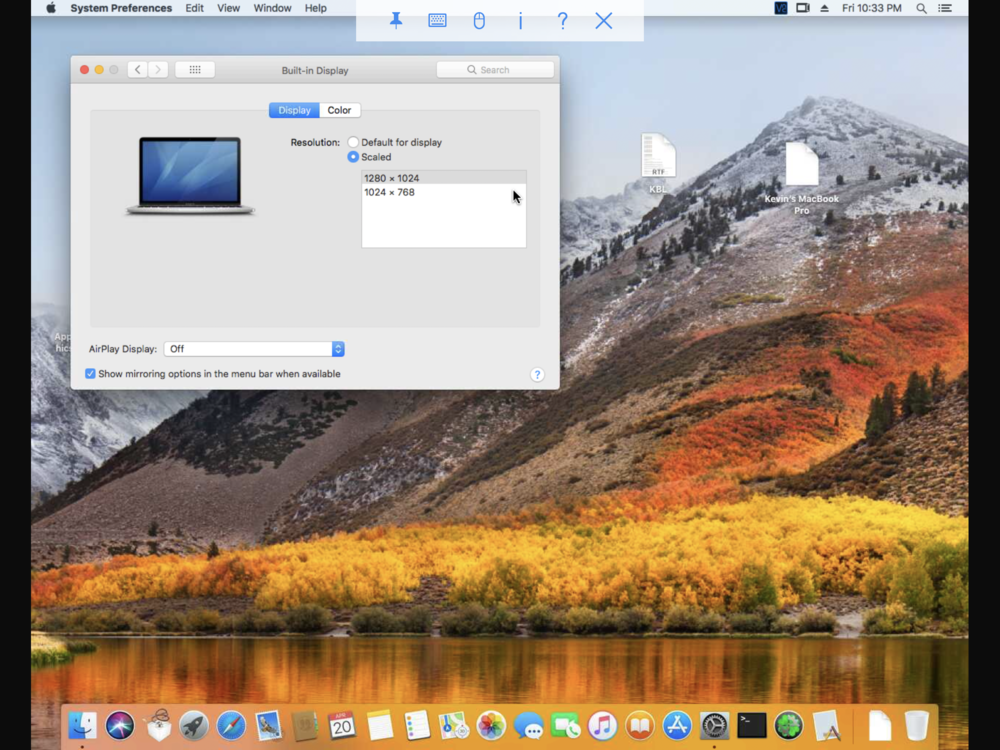Select the Default for display option
This screenshot has height=750, width=1000.
pyautogui.click(x=353, y=143)
